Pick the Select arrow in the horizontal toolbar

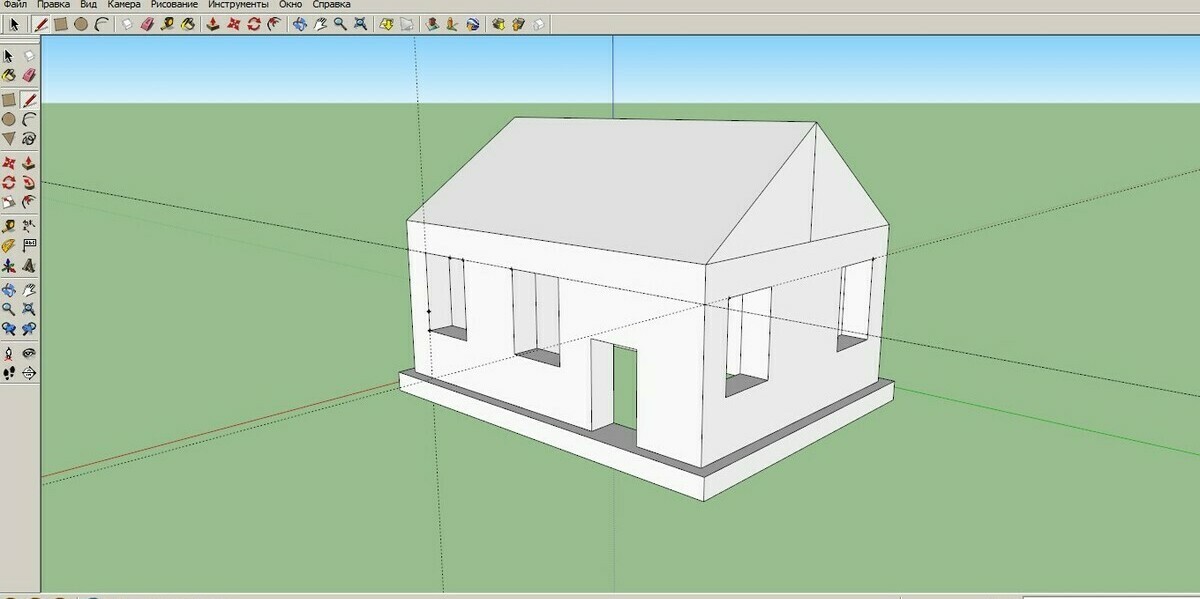pos(14,24)
